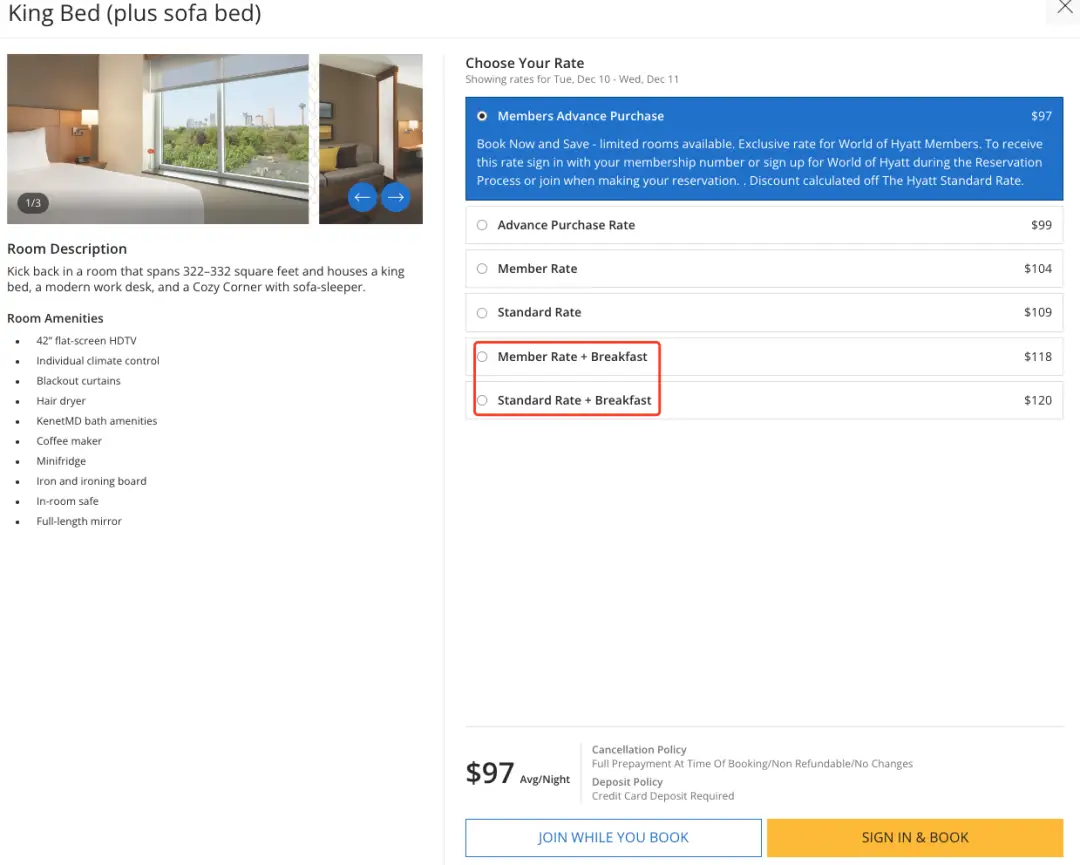Screen dimensions: 1080x865
Task: Click the $97 price on Members Advance Purchase
Action: 1041,116
